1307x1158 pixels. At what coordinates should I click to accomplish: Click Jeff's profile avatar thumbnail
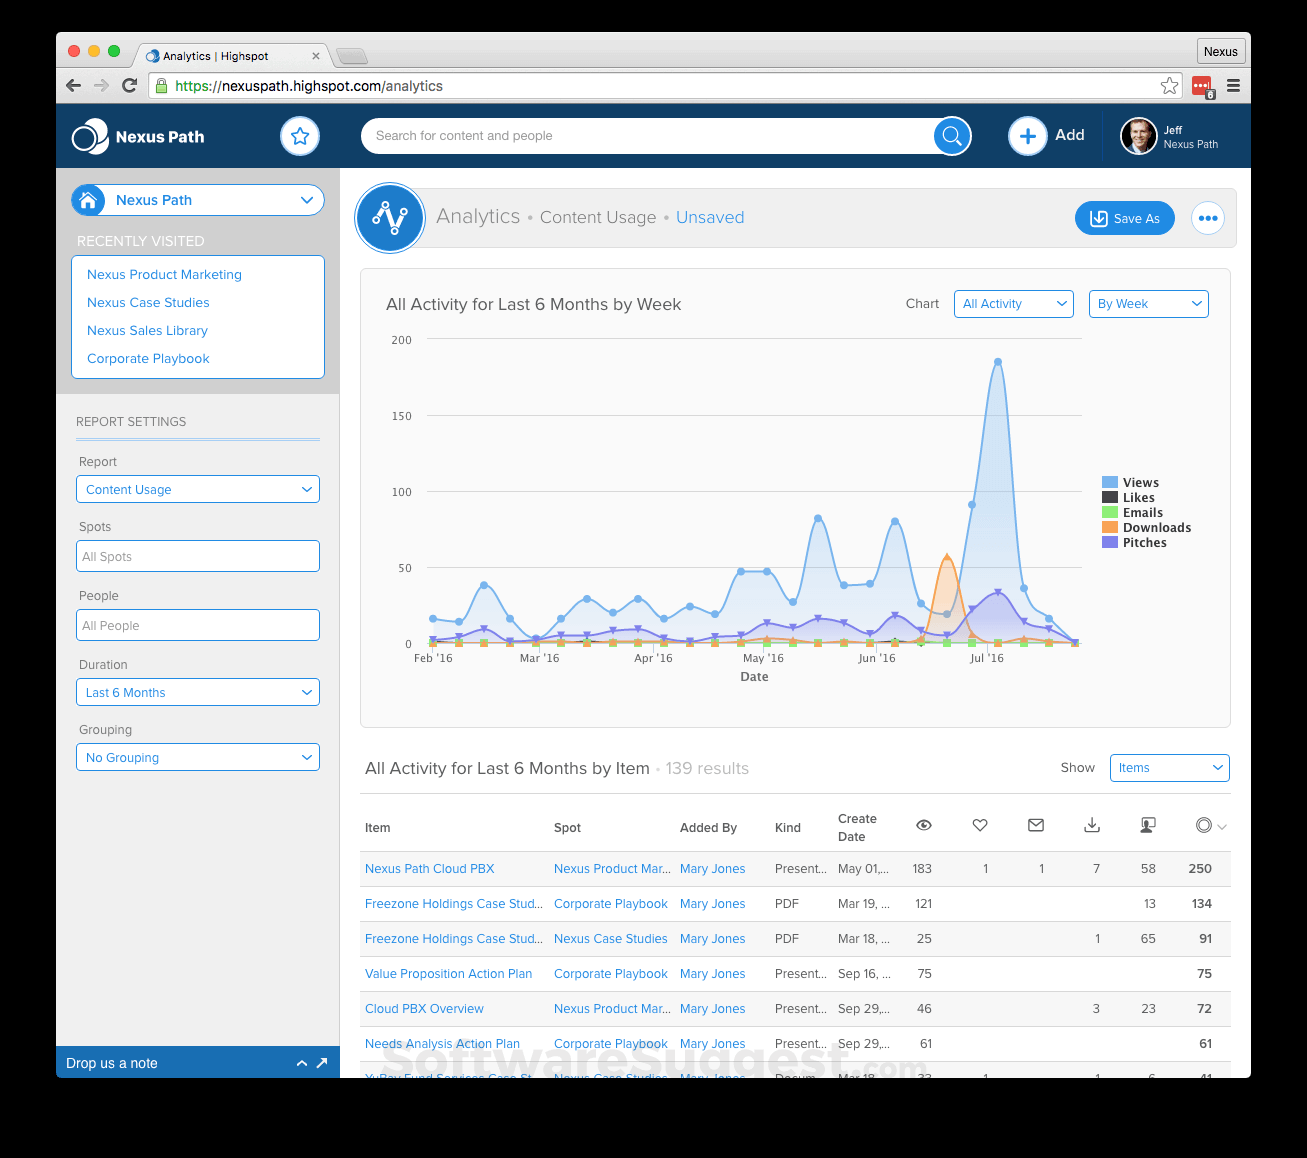[x=1138, y=136]
